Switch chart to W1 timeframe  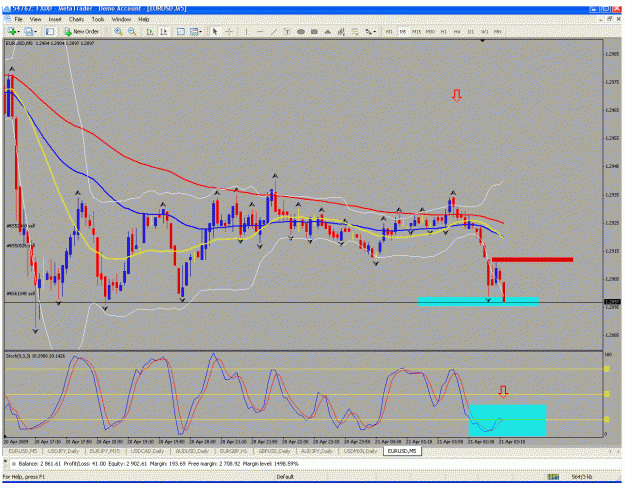[x=484, y=31]
